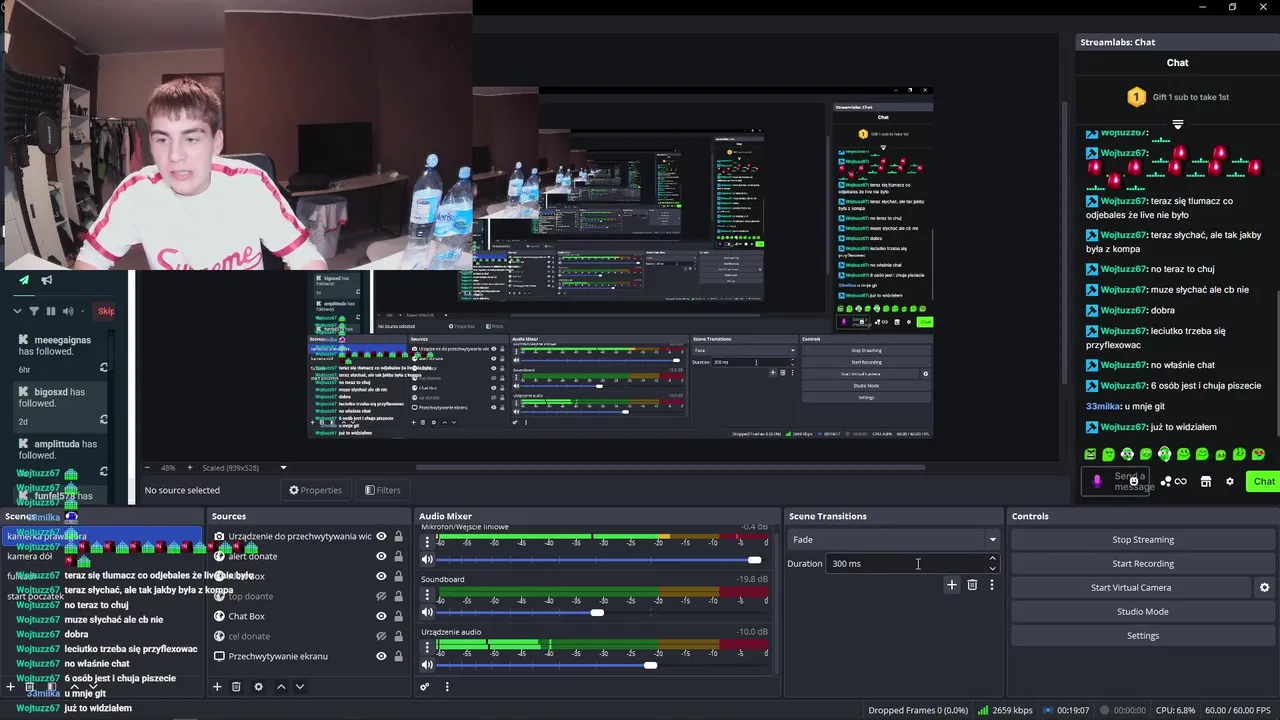Unlock the alert donate source
This screenshot has height=720, width=1280.
(x=398, y=556)
